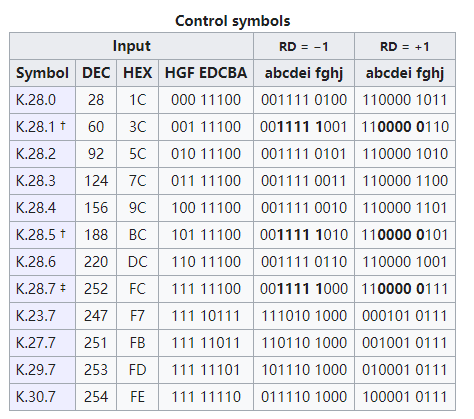474x419 pixels.
Task: Click the RD = −1 header cell
Action: coord(304,46)
